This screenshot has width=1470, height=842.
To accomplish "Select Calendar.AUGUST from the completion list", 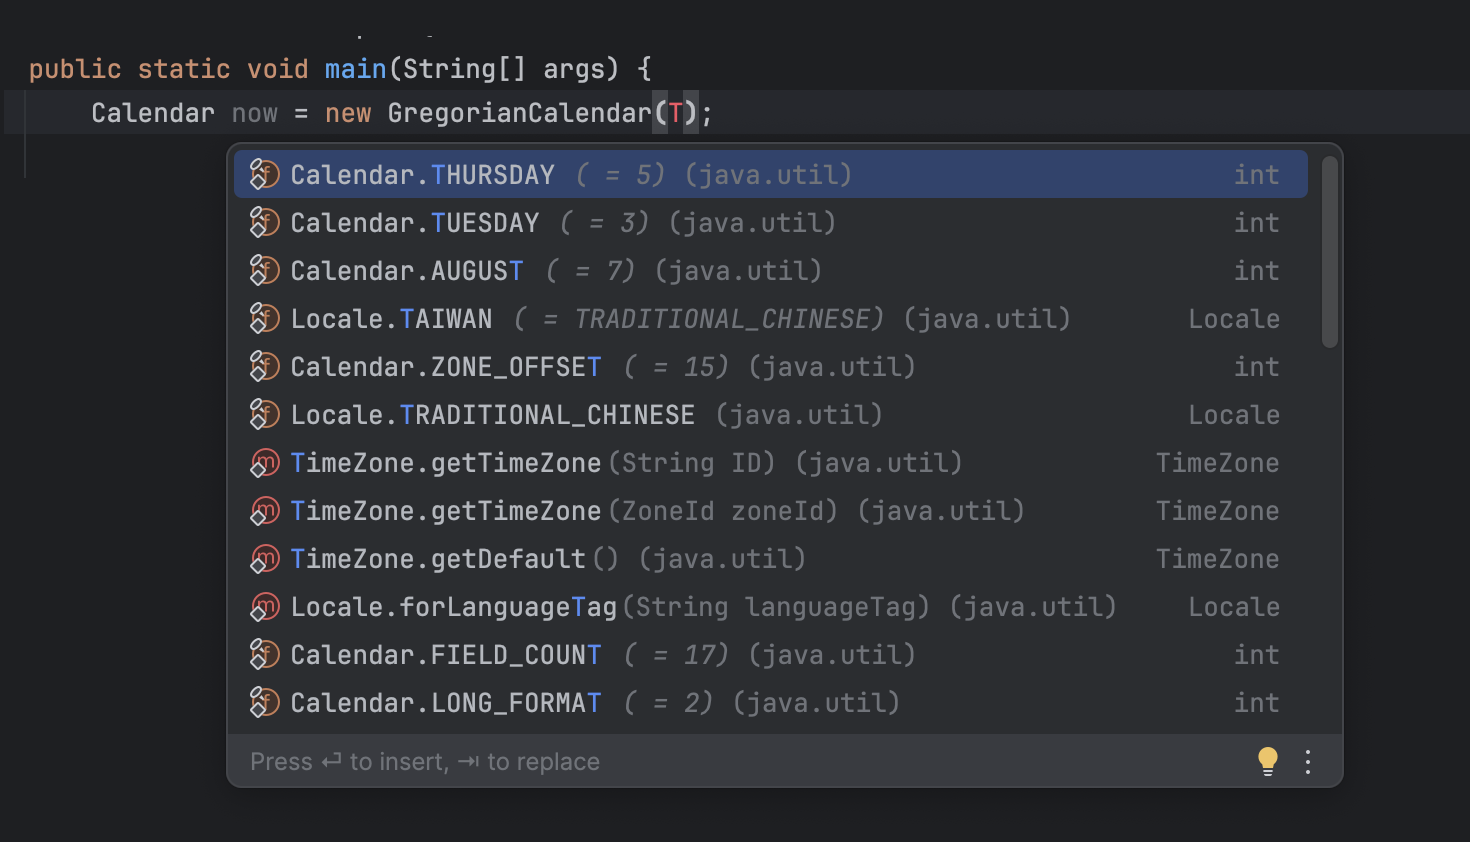I will 406,270.
